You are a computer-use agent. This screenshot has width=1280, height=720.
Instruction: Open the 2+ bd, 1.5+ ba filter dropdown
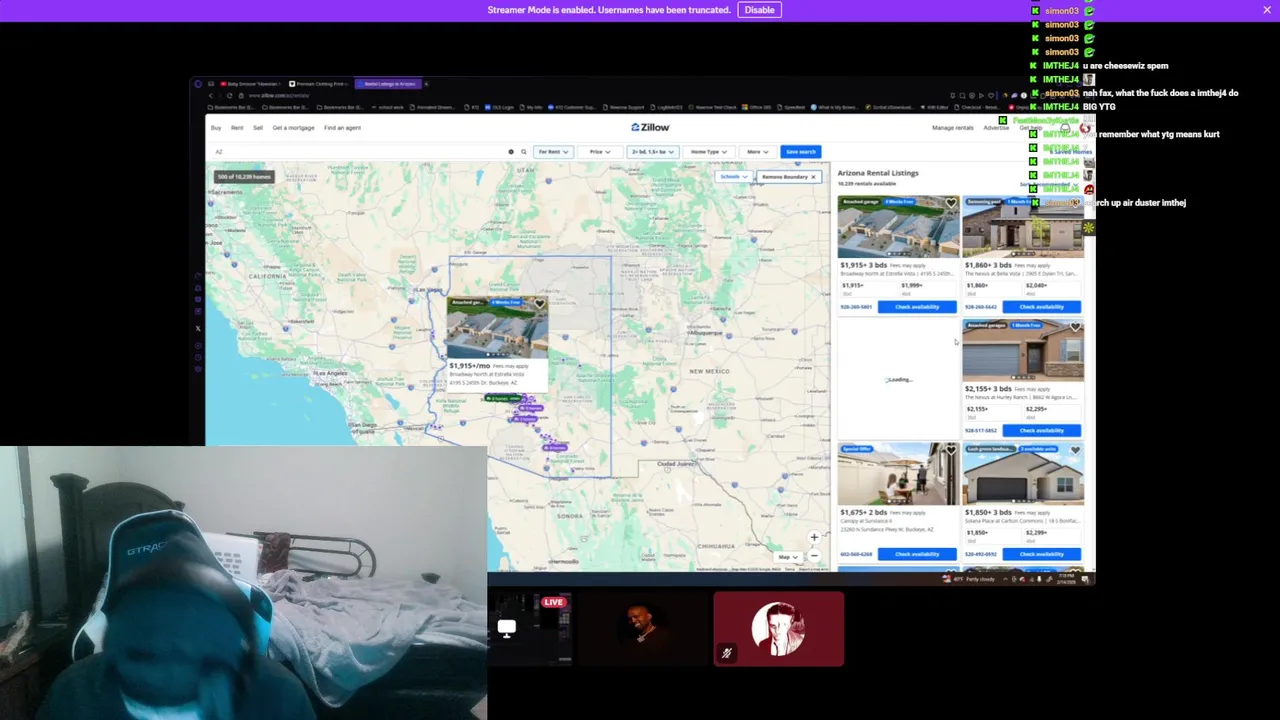point(652,152)
